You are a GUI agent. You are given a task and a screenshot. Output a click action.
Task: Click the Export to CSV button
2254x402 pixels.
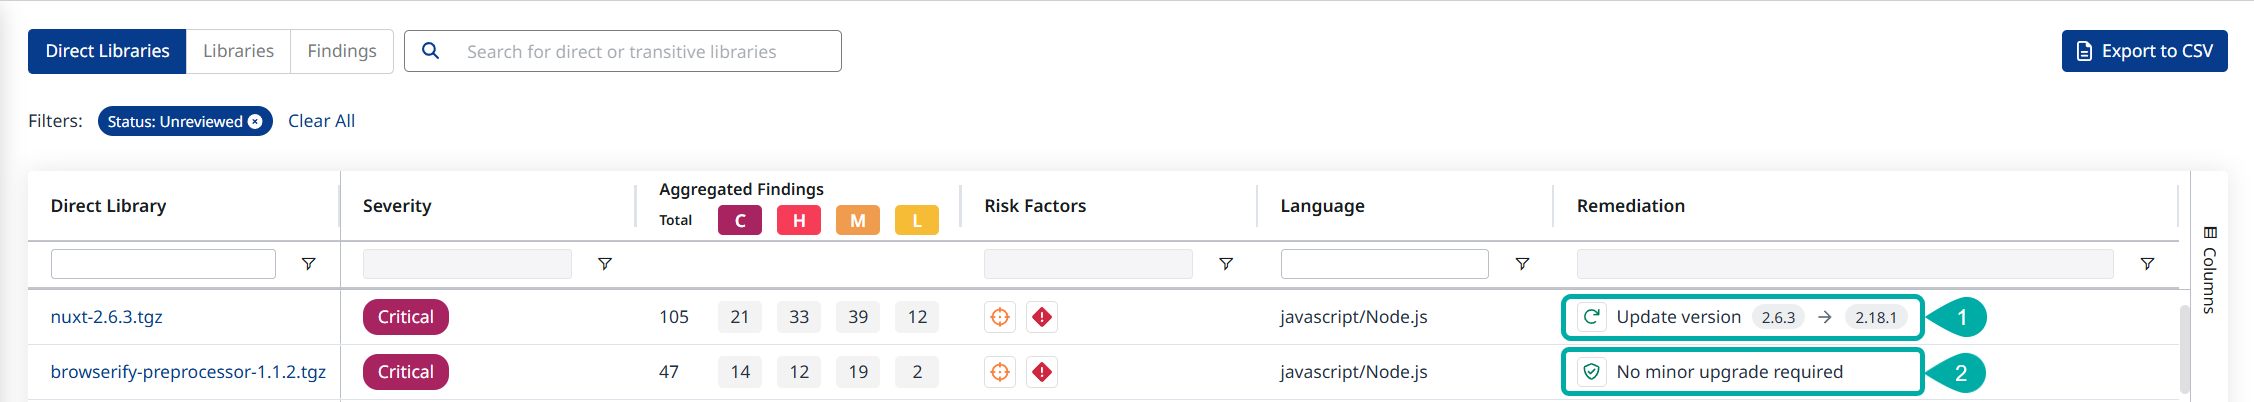2144,51
